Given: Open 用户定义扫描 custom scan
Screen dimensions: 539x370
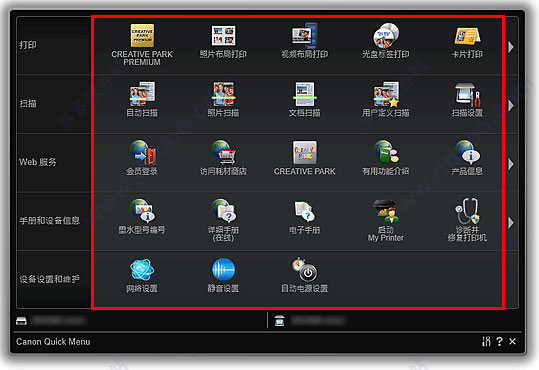Looking at the screenshot, I should [386, 94].
